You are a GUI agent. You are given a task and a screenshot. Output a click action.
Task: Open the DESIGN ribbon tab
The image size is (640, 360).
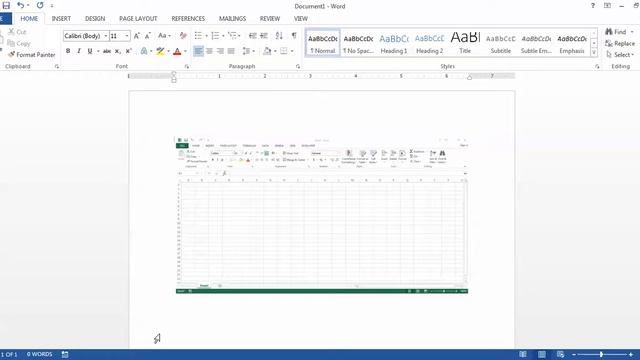pos(95,19)
